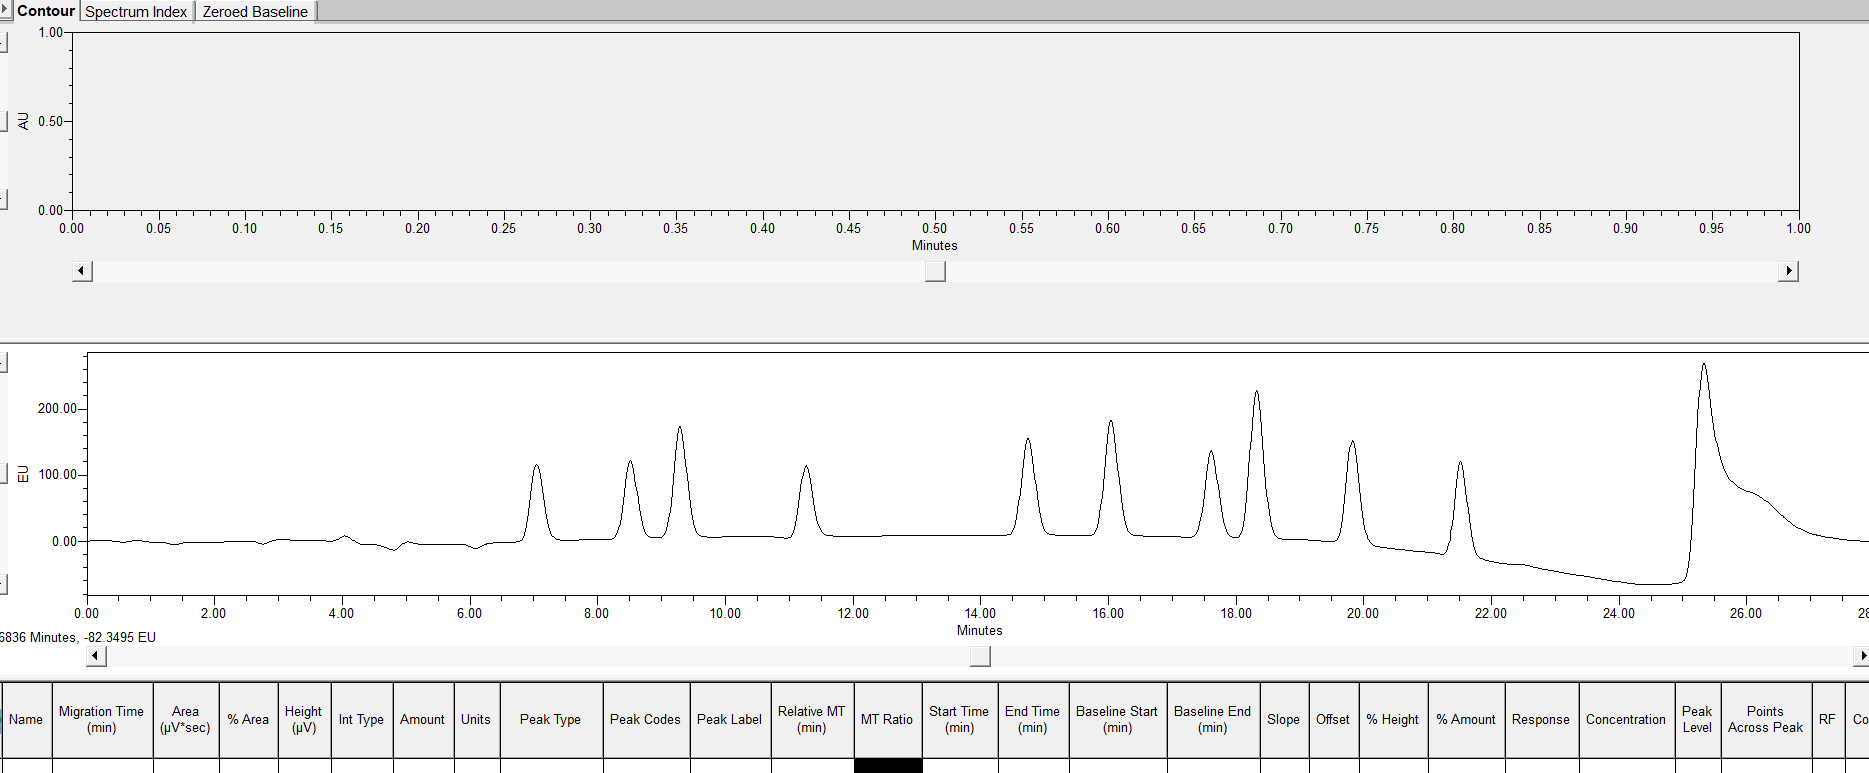
Task: Click the contour plot scrollbar thumb
Action: (x=935, y=271)
